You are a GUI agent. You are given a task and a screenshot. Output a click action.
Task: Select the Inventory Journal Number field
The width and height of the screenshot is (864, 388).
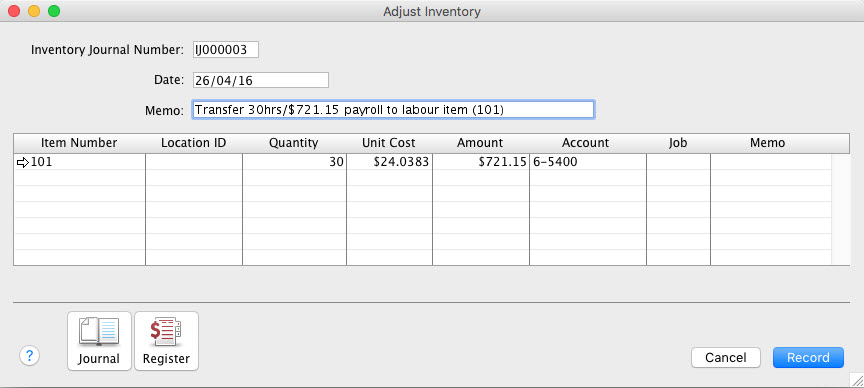click(225, 50)
